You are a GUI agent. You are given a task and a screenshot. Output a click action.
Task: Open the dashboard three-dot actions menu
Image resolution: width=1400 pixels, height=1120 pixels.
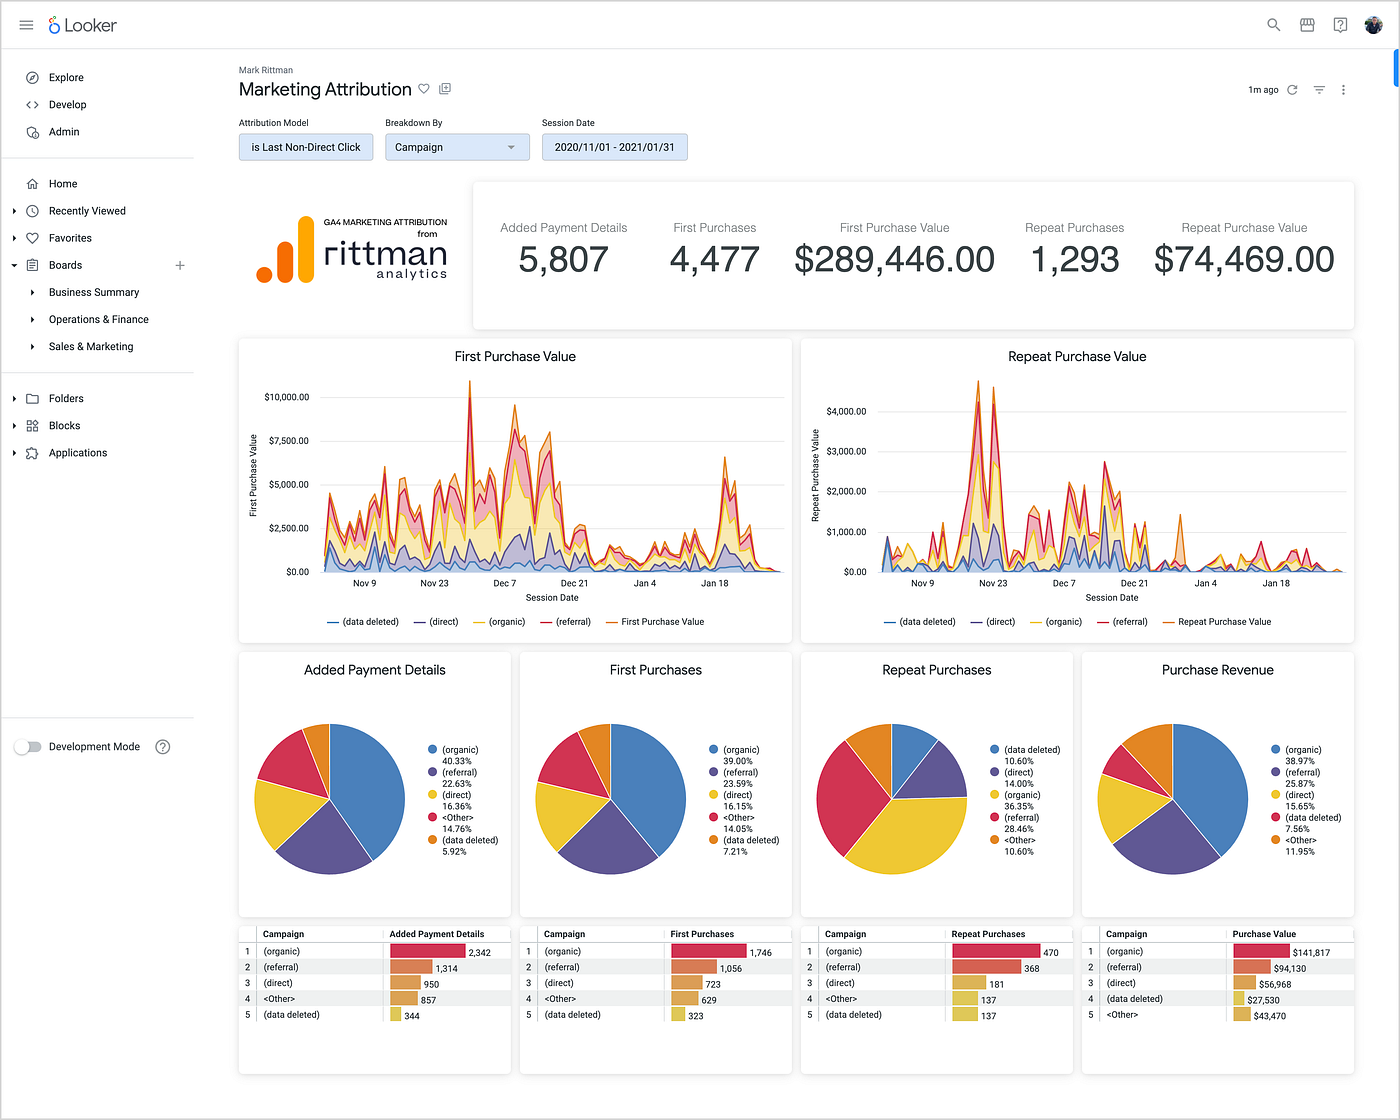(1343, 90)
